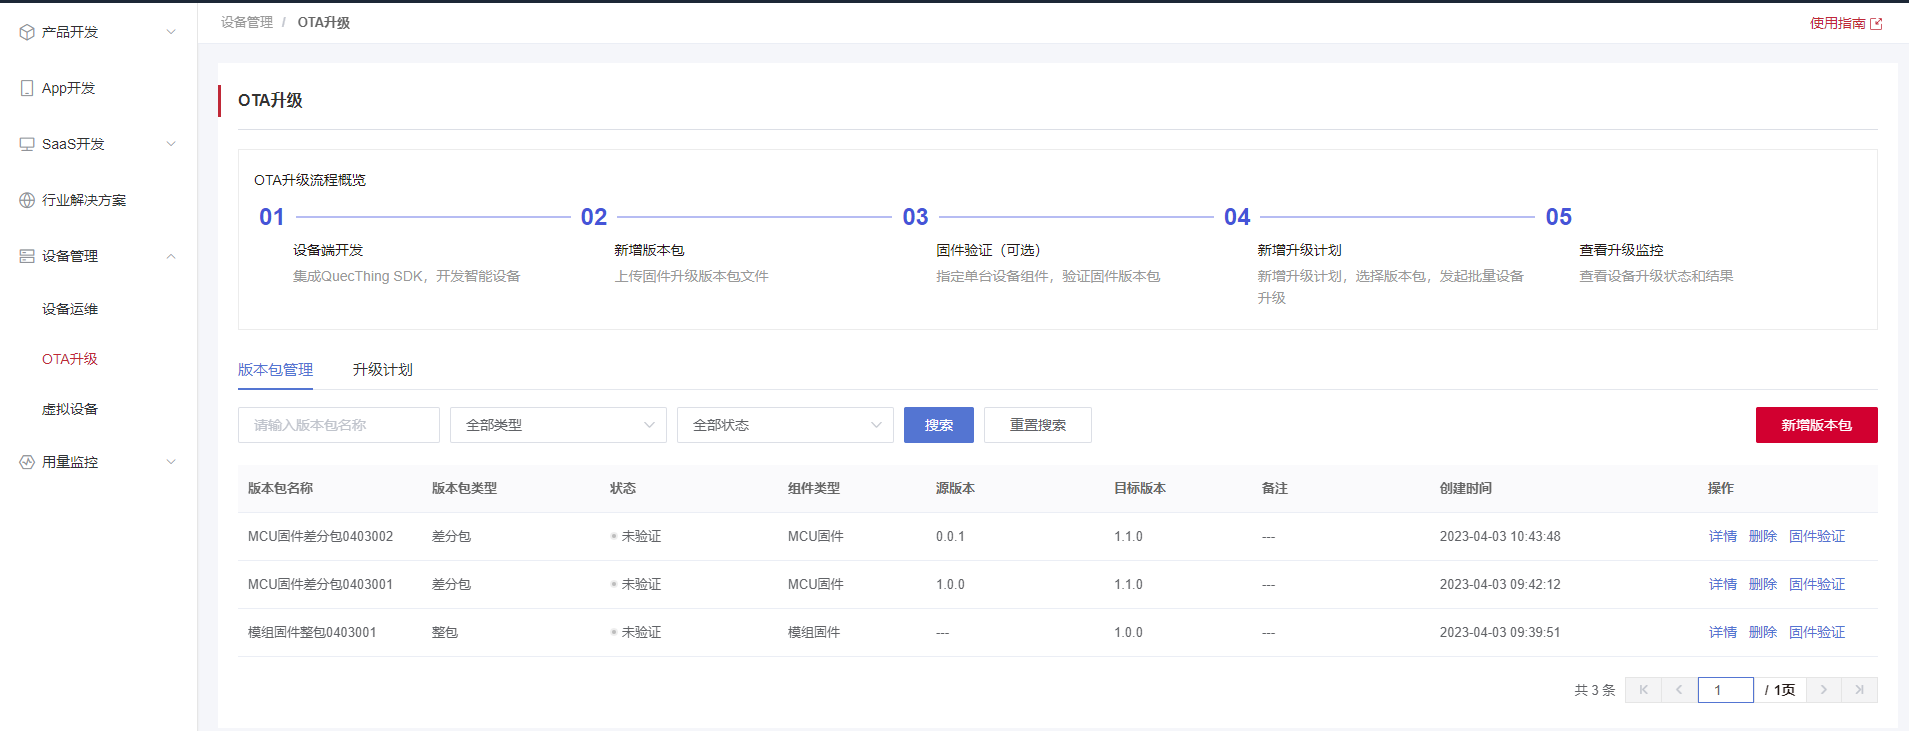Click the 行业解决方案 globe icon
The width and height of the screenshot is (1909, 731).
pyautogui.click(x=27, y=200)
